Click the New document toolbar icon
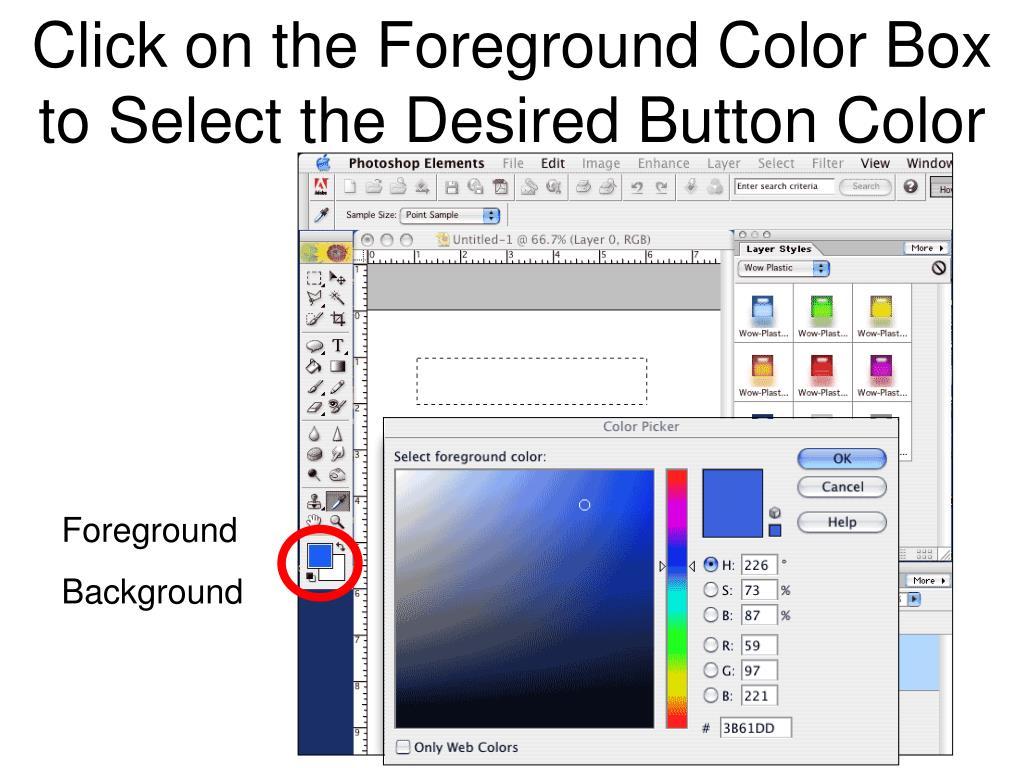The width and height of the screenshot is (1024, 768). click(350, 187)
